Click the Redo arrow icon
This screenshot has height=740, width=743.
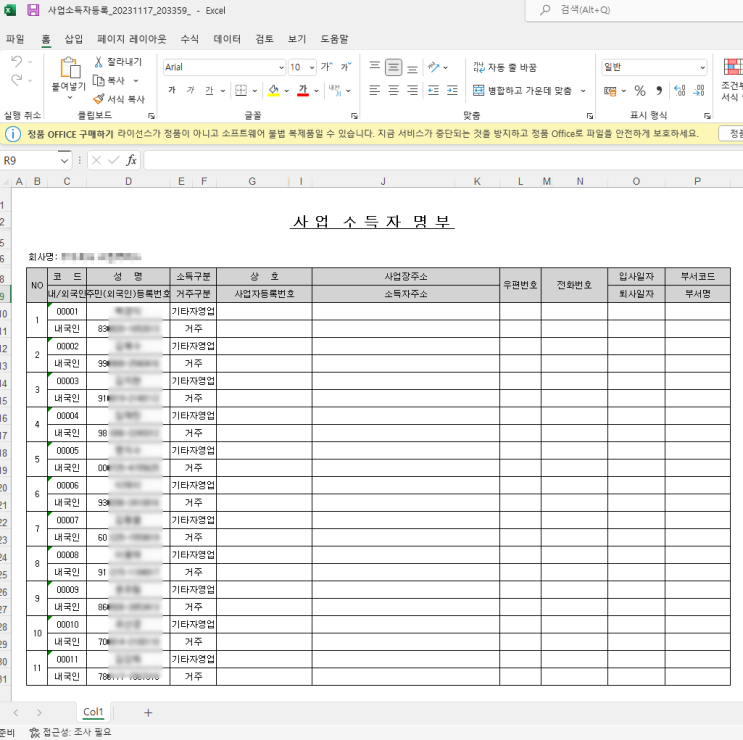pos(17,80)
